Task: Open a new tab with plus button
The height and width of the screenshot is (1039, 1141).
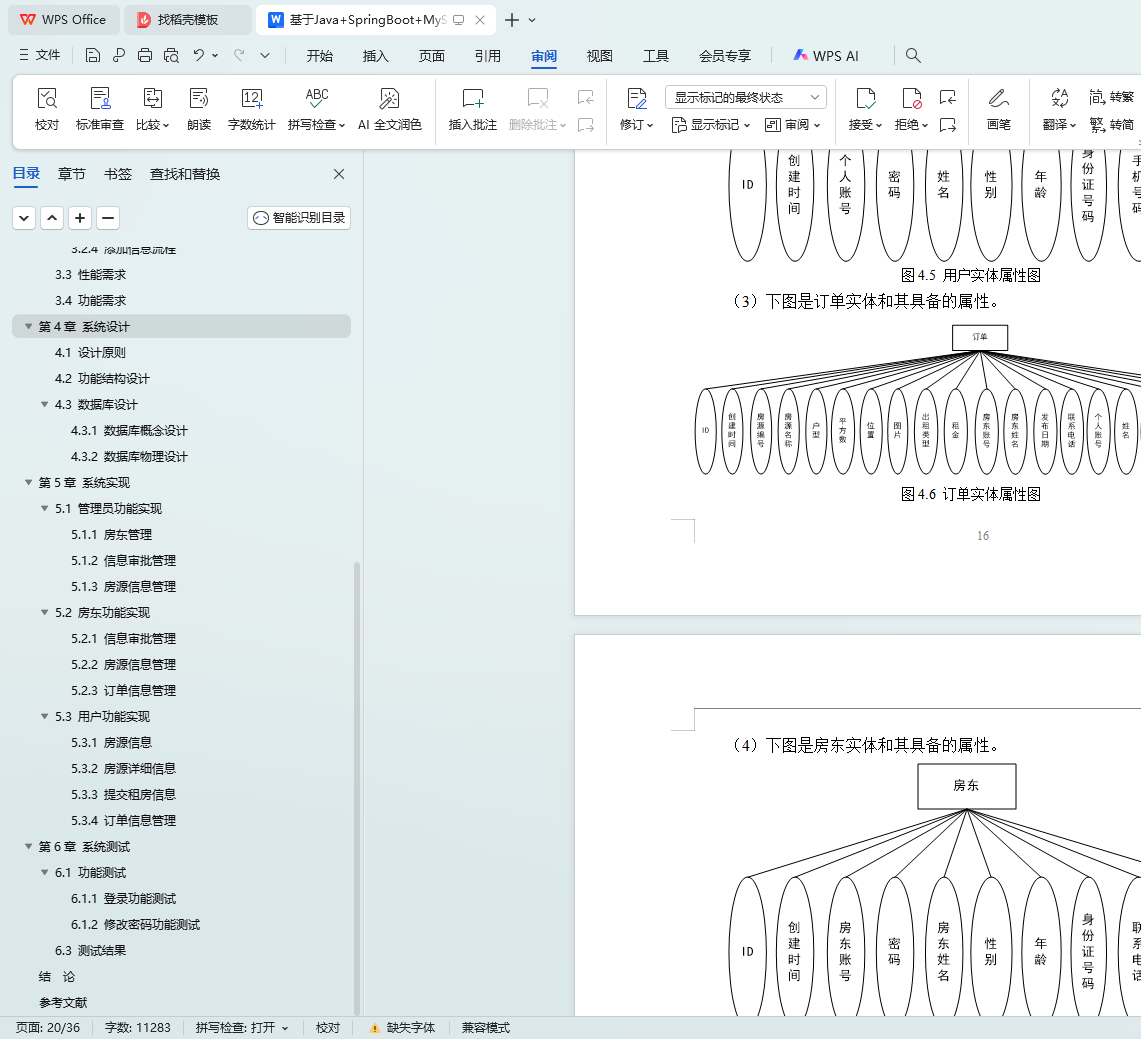Action: [512, 20]
